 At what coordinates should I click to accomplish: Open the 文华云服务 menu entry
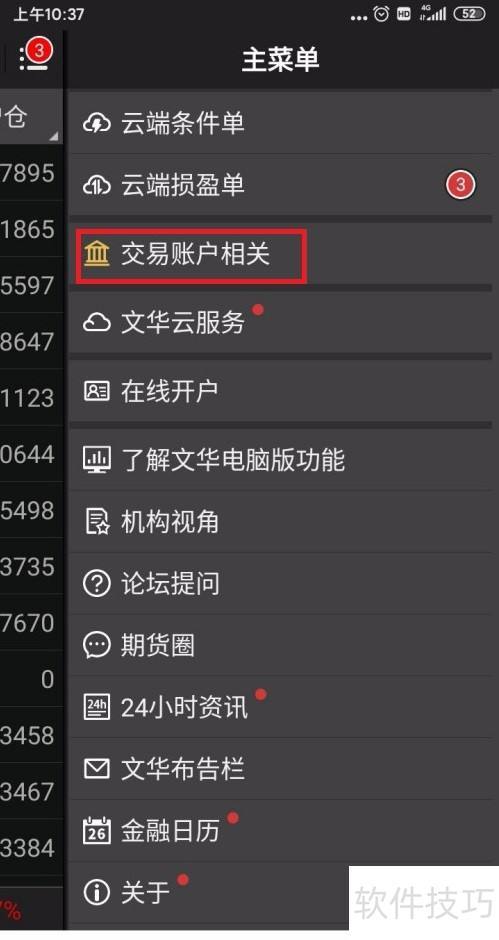[281, 323]
